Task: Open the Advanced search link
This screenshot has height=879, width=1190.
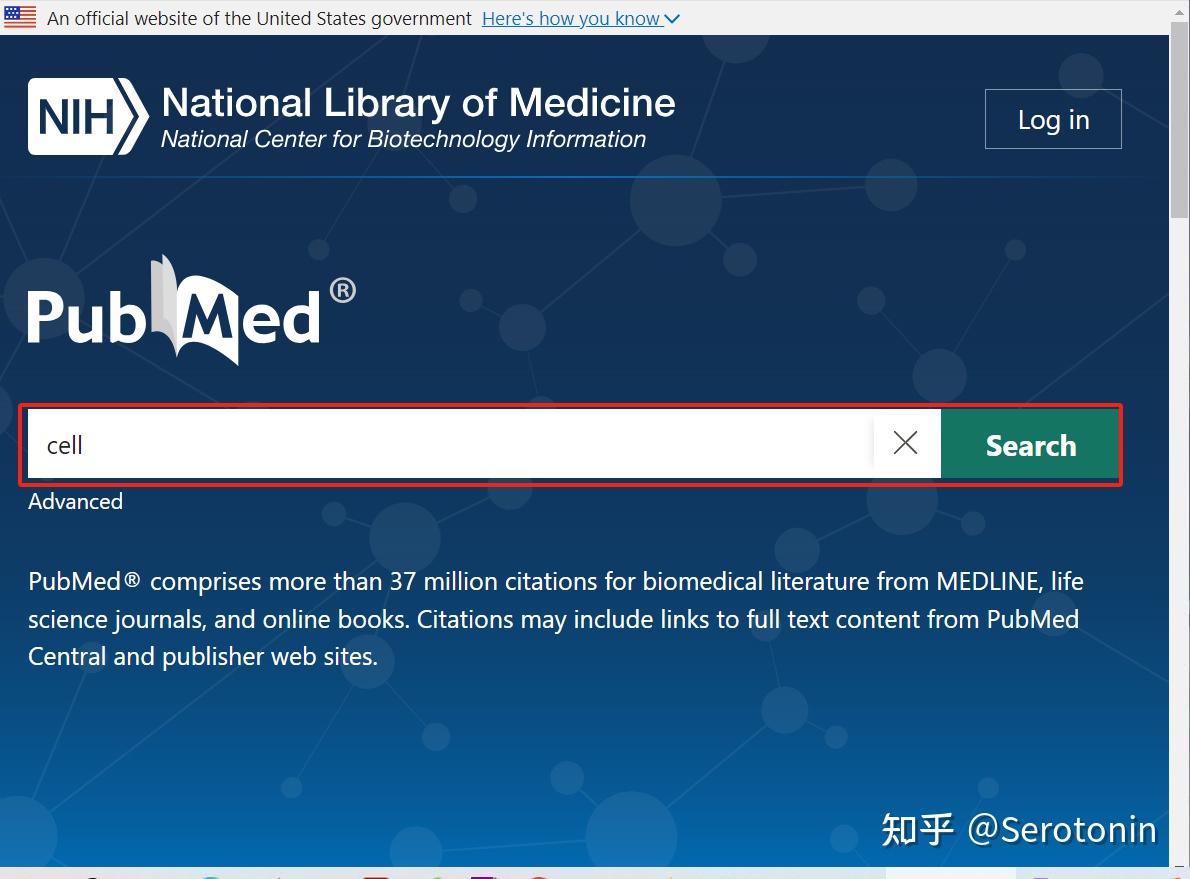Action: coord(75,502)
